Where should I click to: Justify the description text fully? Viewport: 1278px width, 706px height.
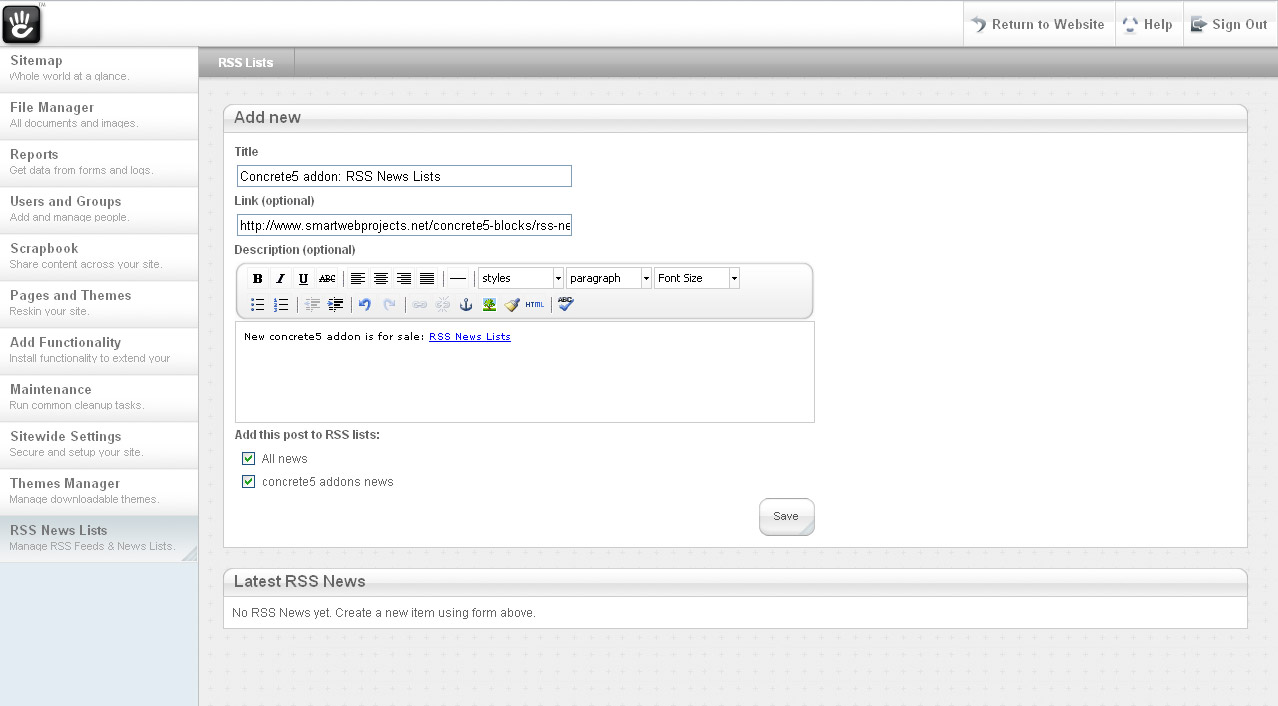coord(427,279)
